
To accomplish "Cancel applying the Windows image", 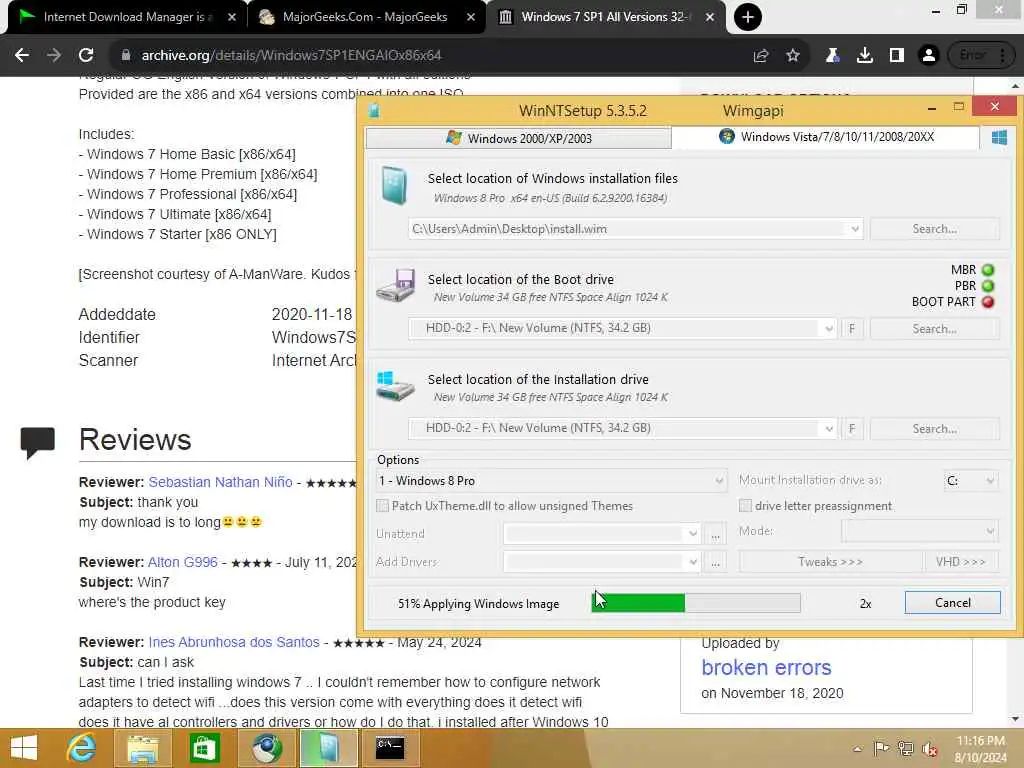I will tap(953, 603).
